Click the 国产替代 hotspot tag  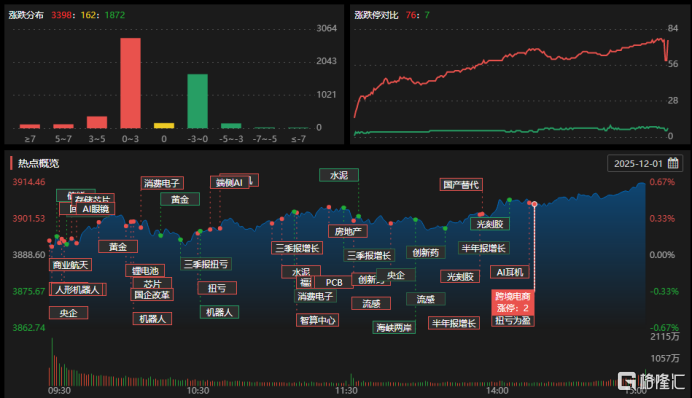(x=461, y=184)
